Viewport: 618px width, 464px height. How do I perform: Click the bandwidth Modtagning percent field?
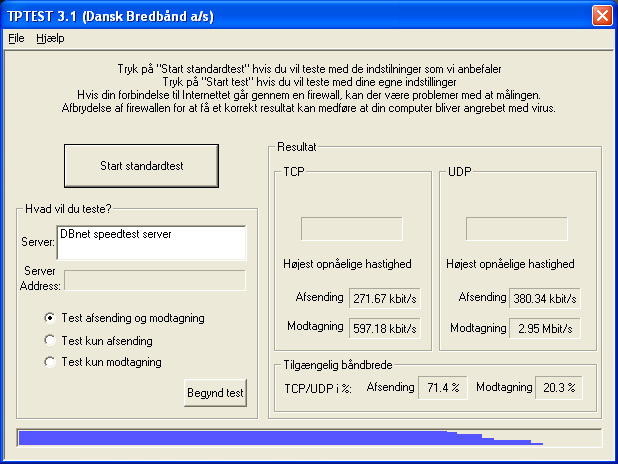pos(558,388)
